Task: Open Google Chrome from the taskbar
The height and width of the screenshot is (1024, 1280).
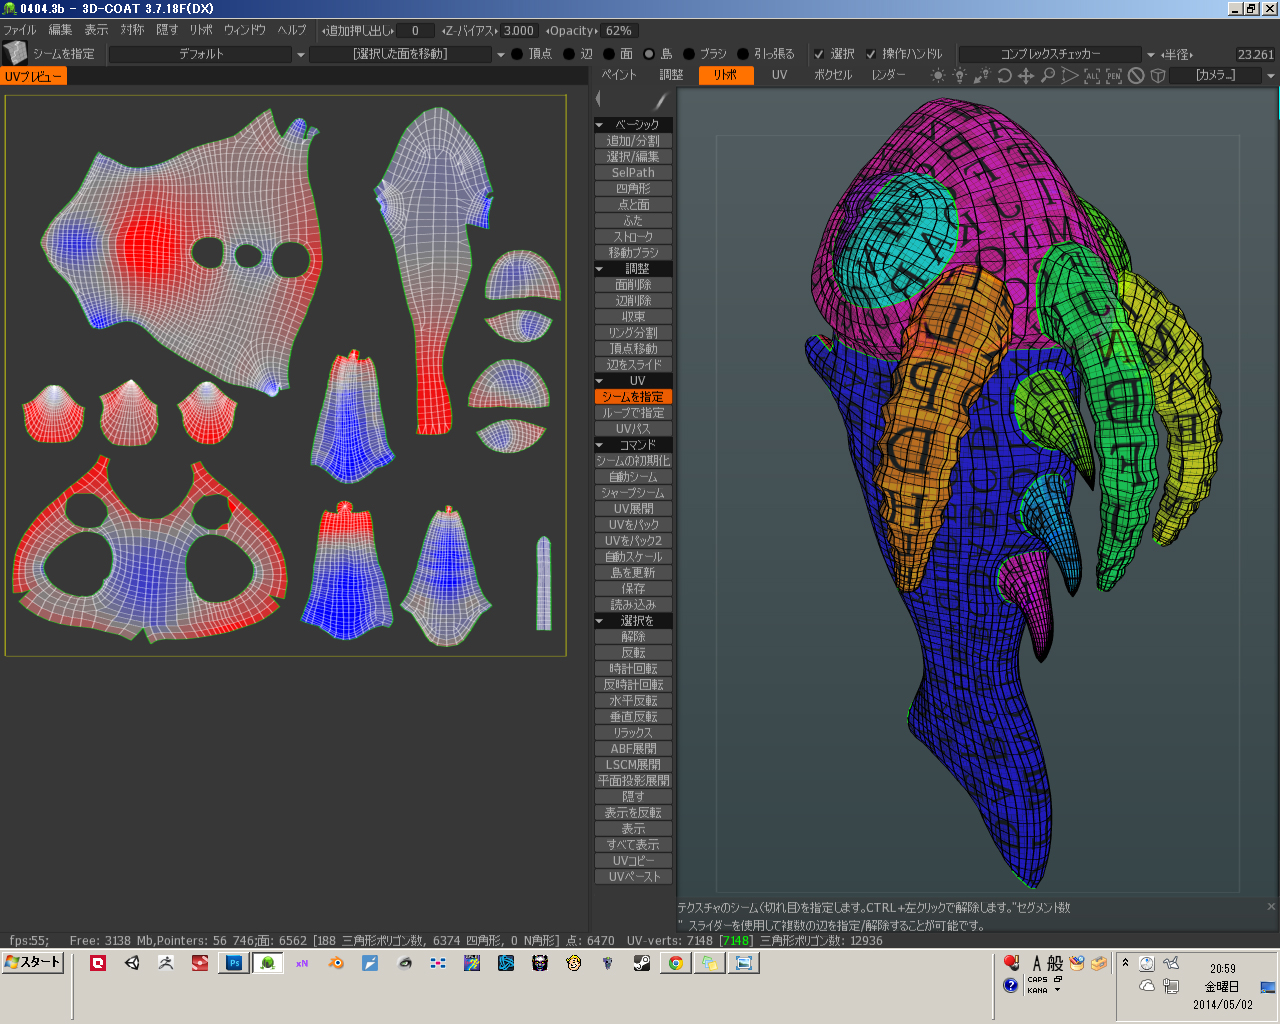Action: tap(676, 963)
